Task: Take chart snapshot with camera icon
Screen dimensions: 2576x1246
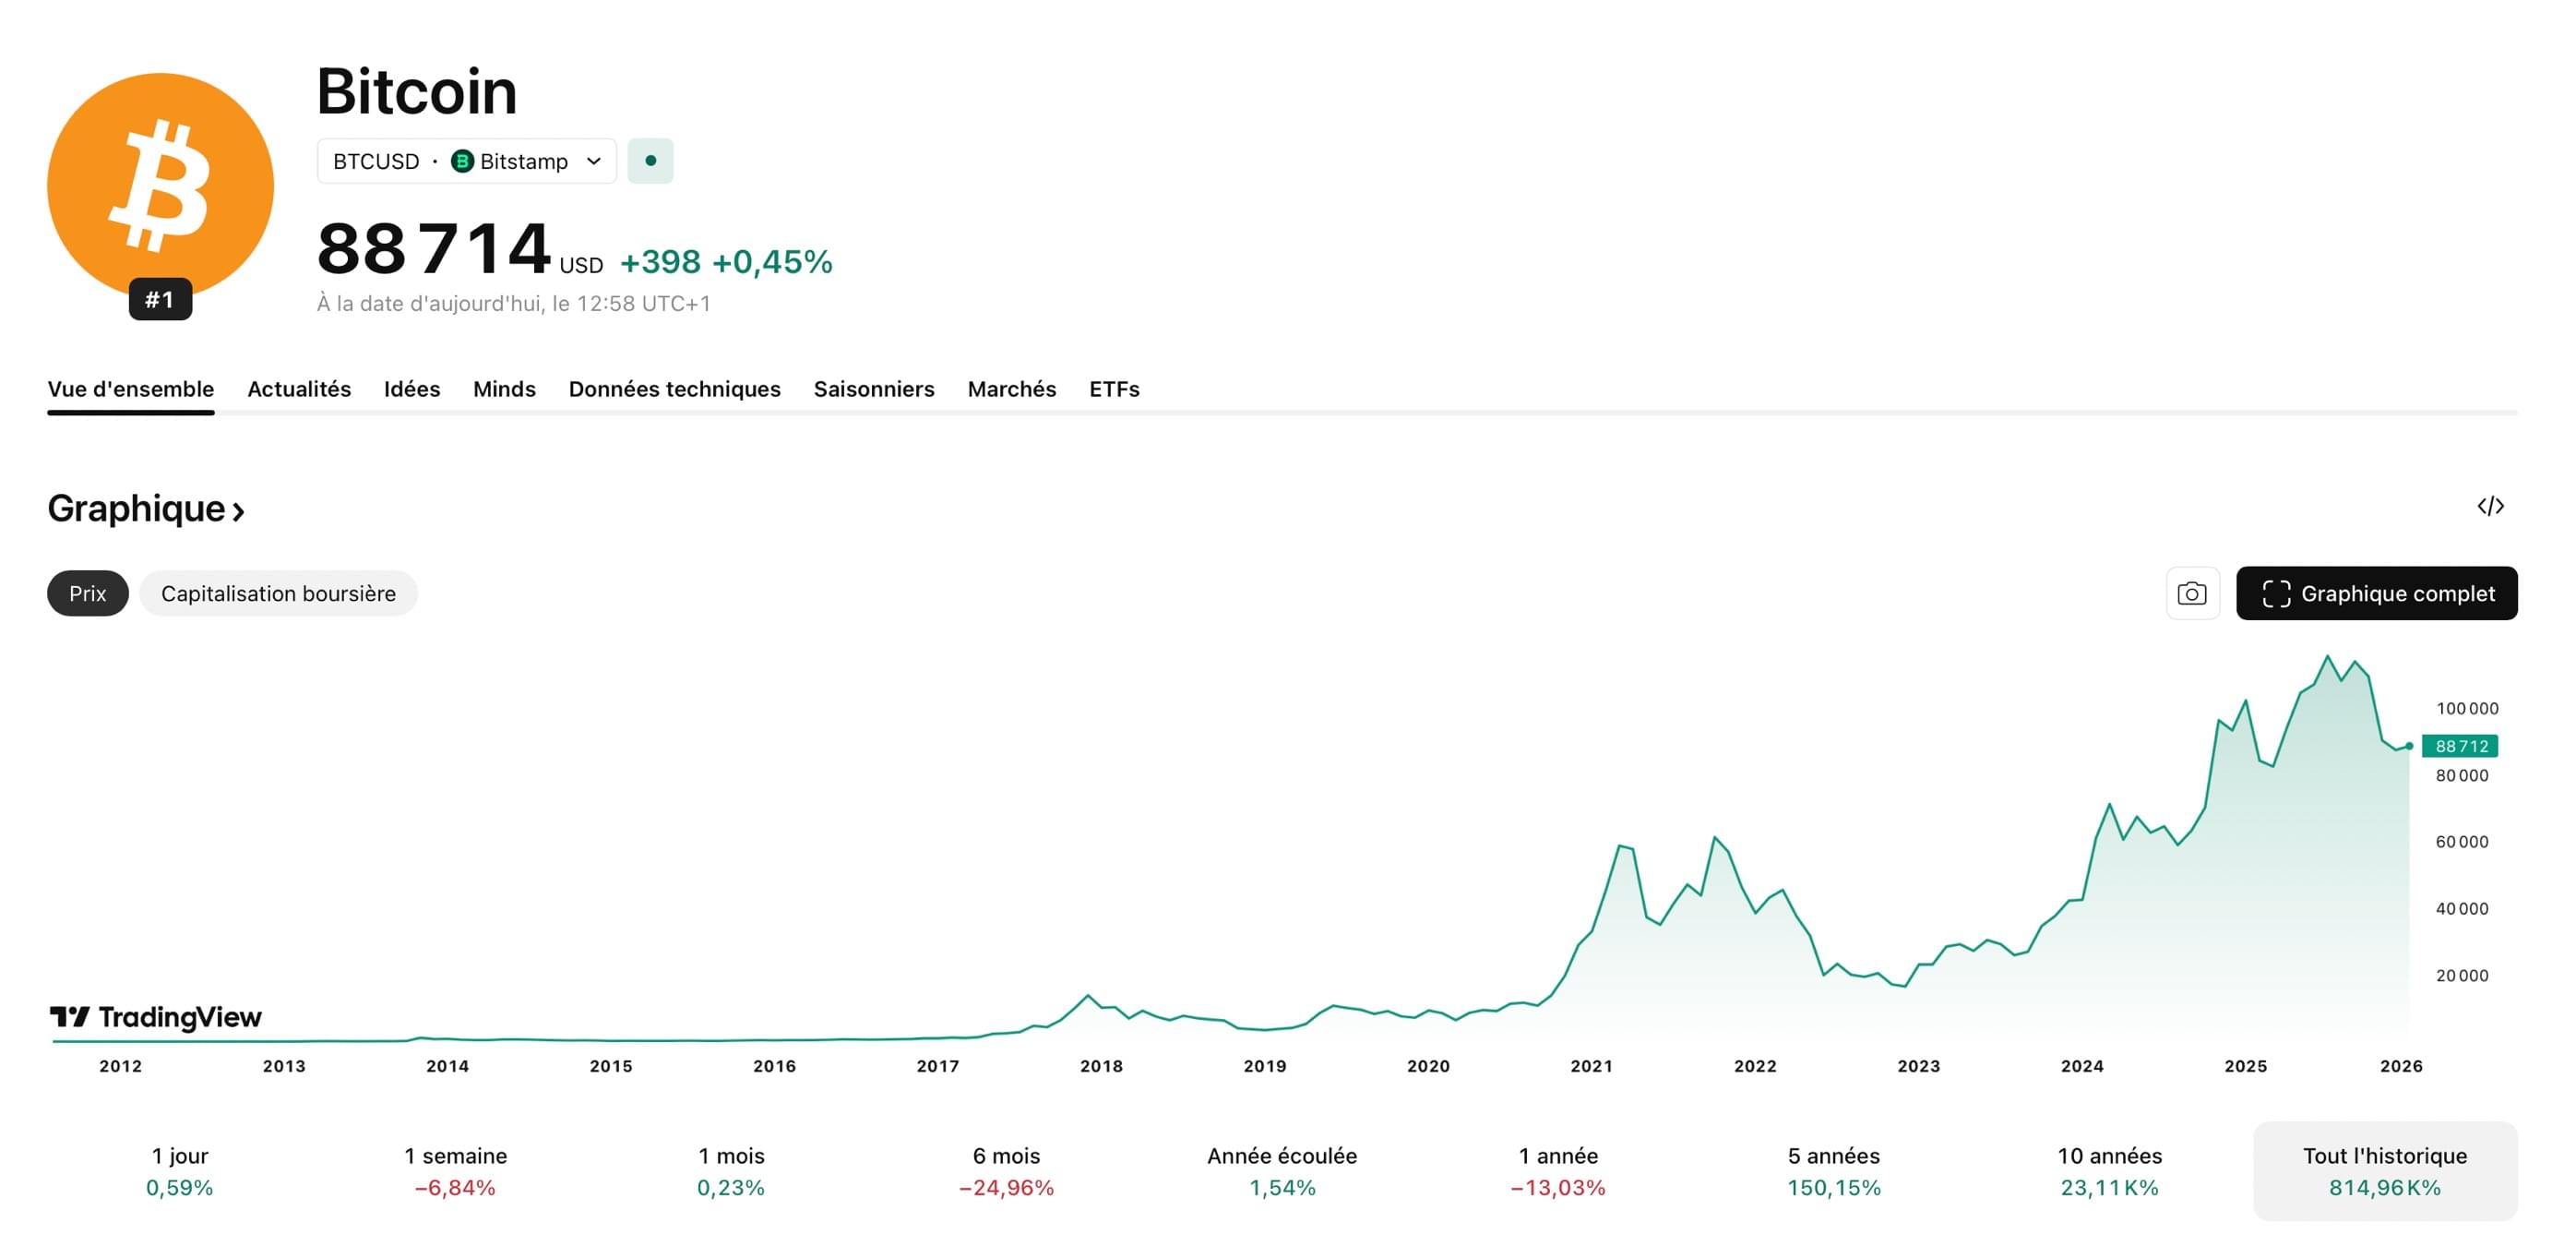Action: point(2191,593)
